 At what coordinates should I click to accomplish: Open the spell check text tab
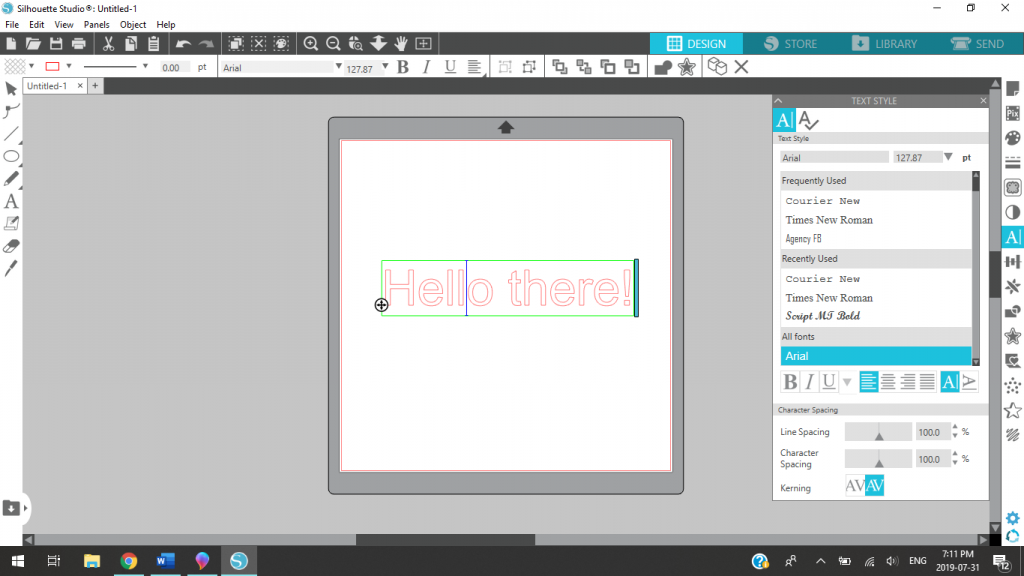click(808, 120)
